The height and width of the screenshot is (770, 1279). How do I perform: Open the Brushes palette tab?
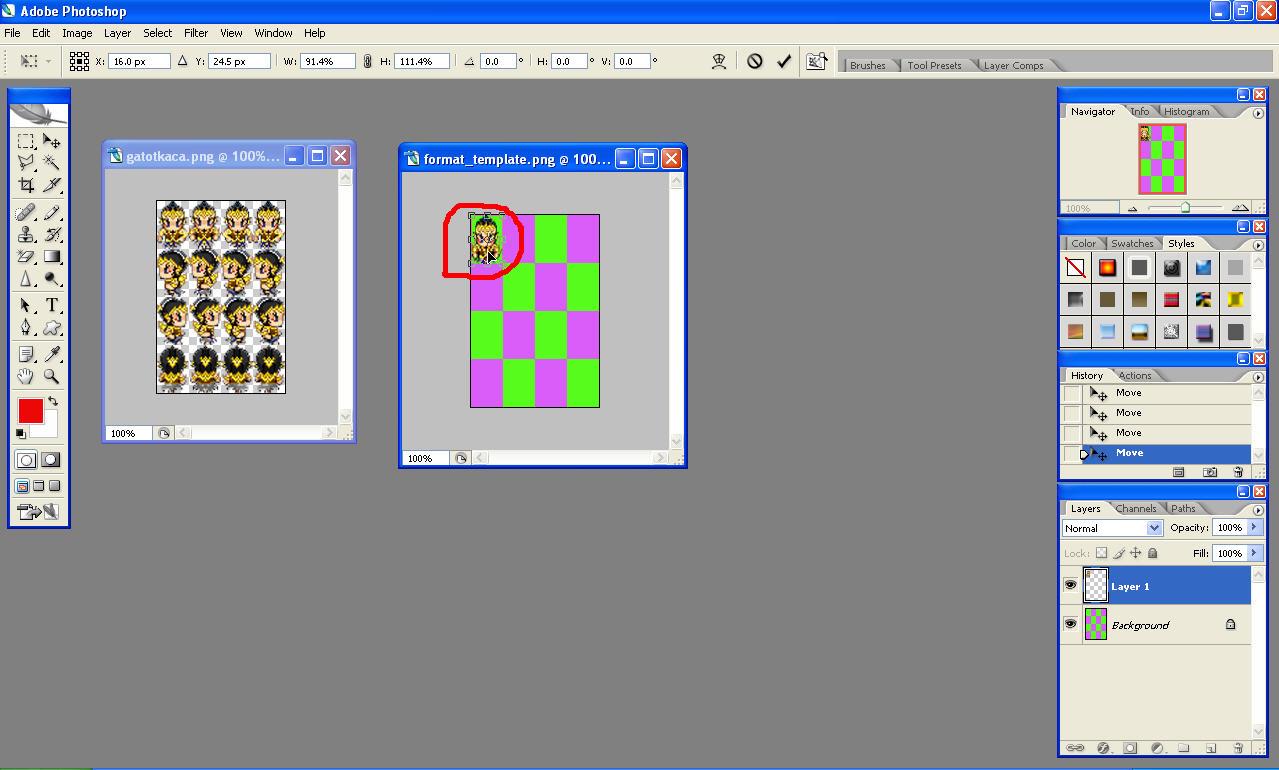[x=867, y=65]
